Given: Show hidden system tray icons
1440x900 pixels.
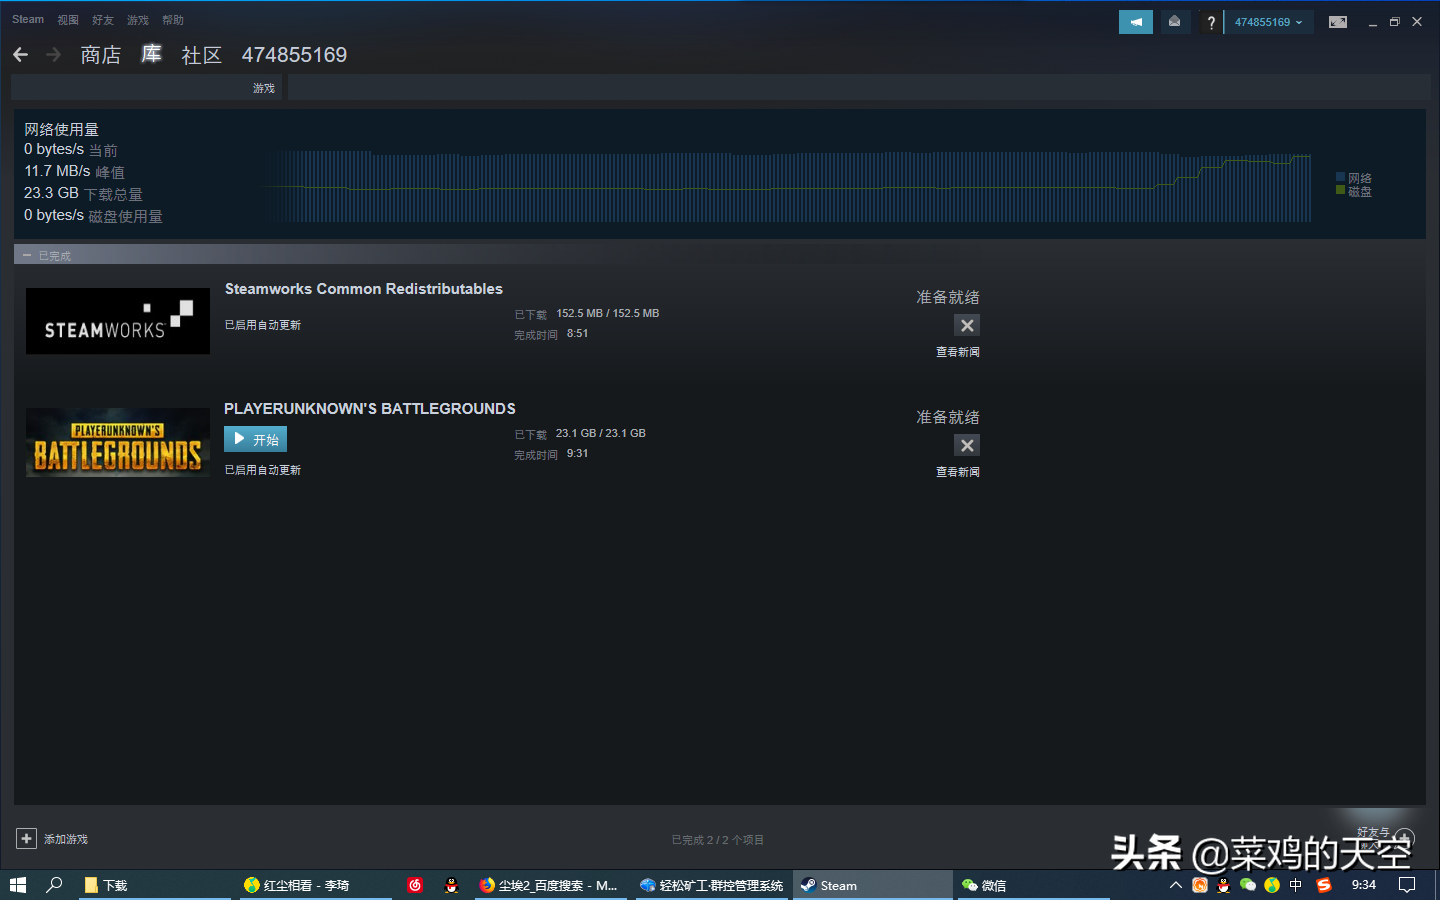Looking at the screenshot, I should coord(1176,885).
